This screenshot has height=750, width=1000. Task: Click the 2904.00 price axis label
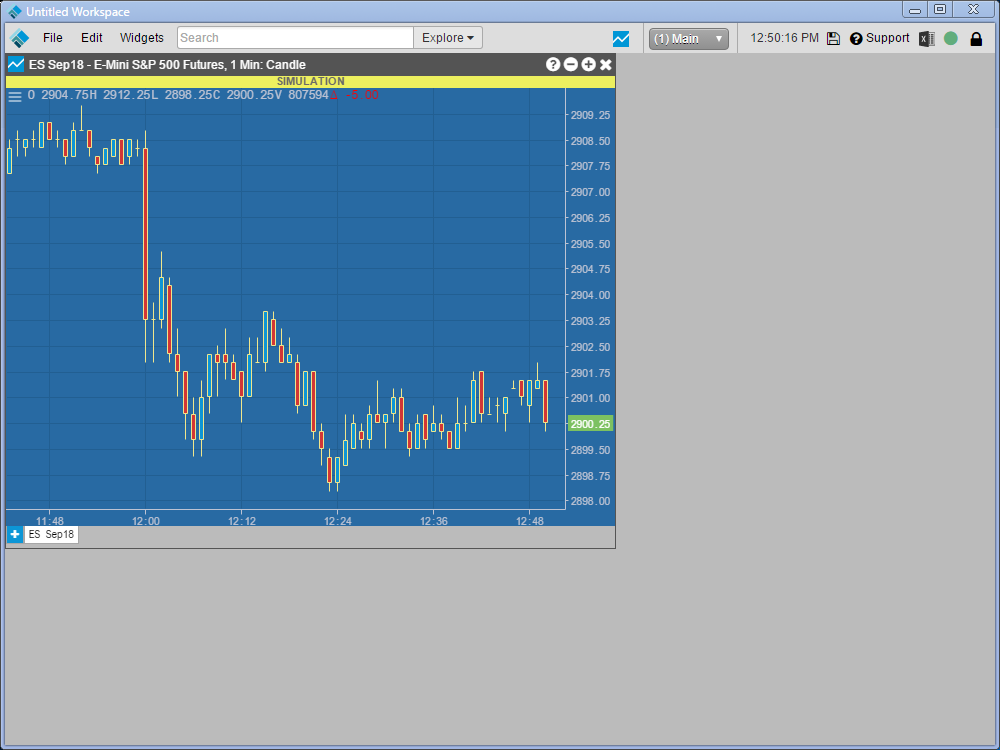pos(590,295)
